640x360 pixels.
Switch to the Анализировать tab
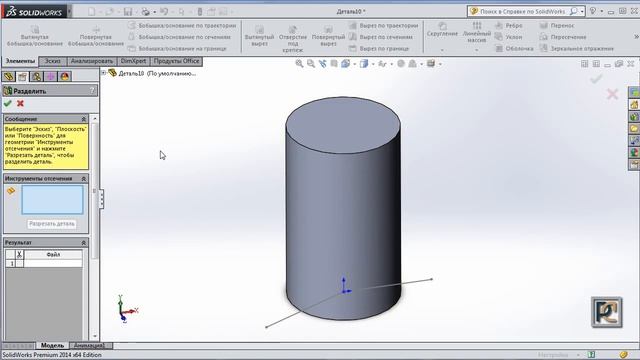[x=92, y=61]
